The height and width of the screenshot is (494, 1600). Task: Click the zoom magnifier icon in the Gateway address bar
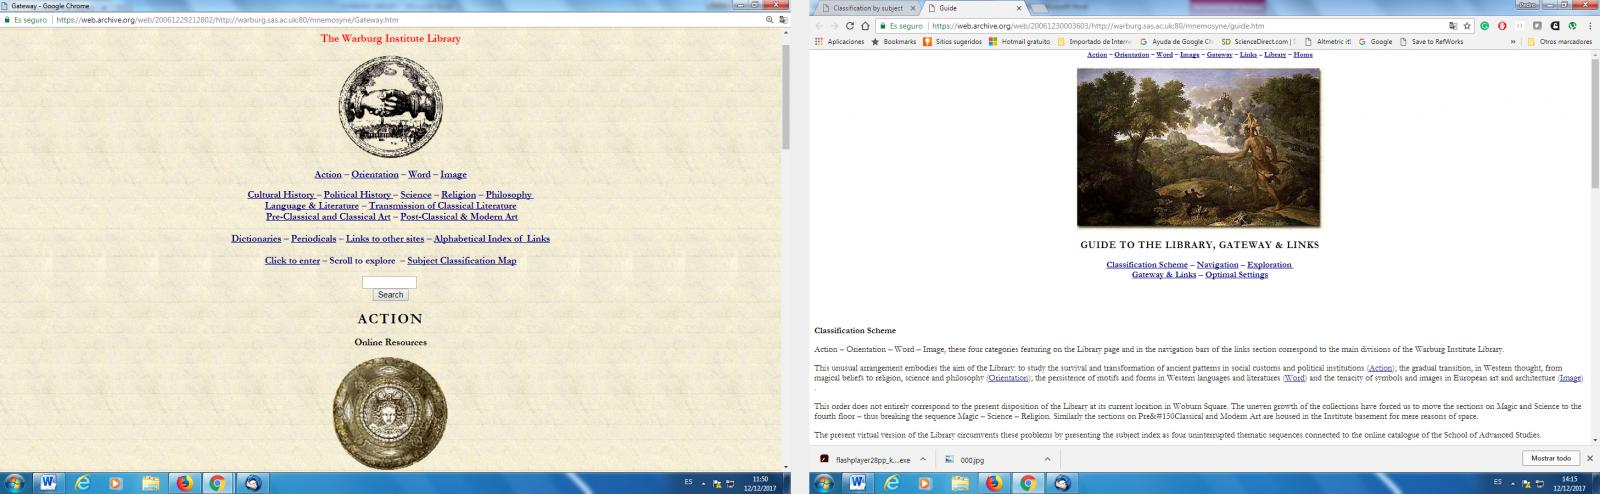pyautogui.click(x=768, y=20)
